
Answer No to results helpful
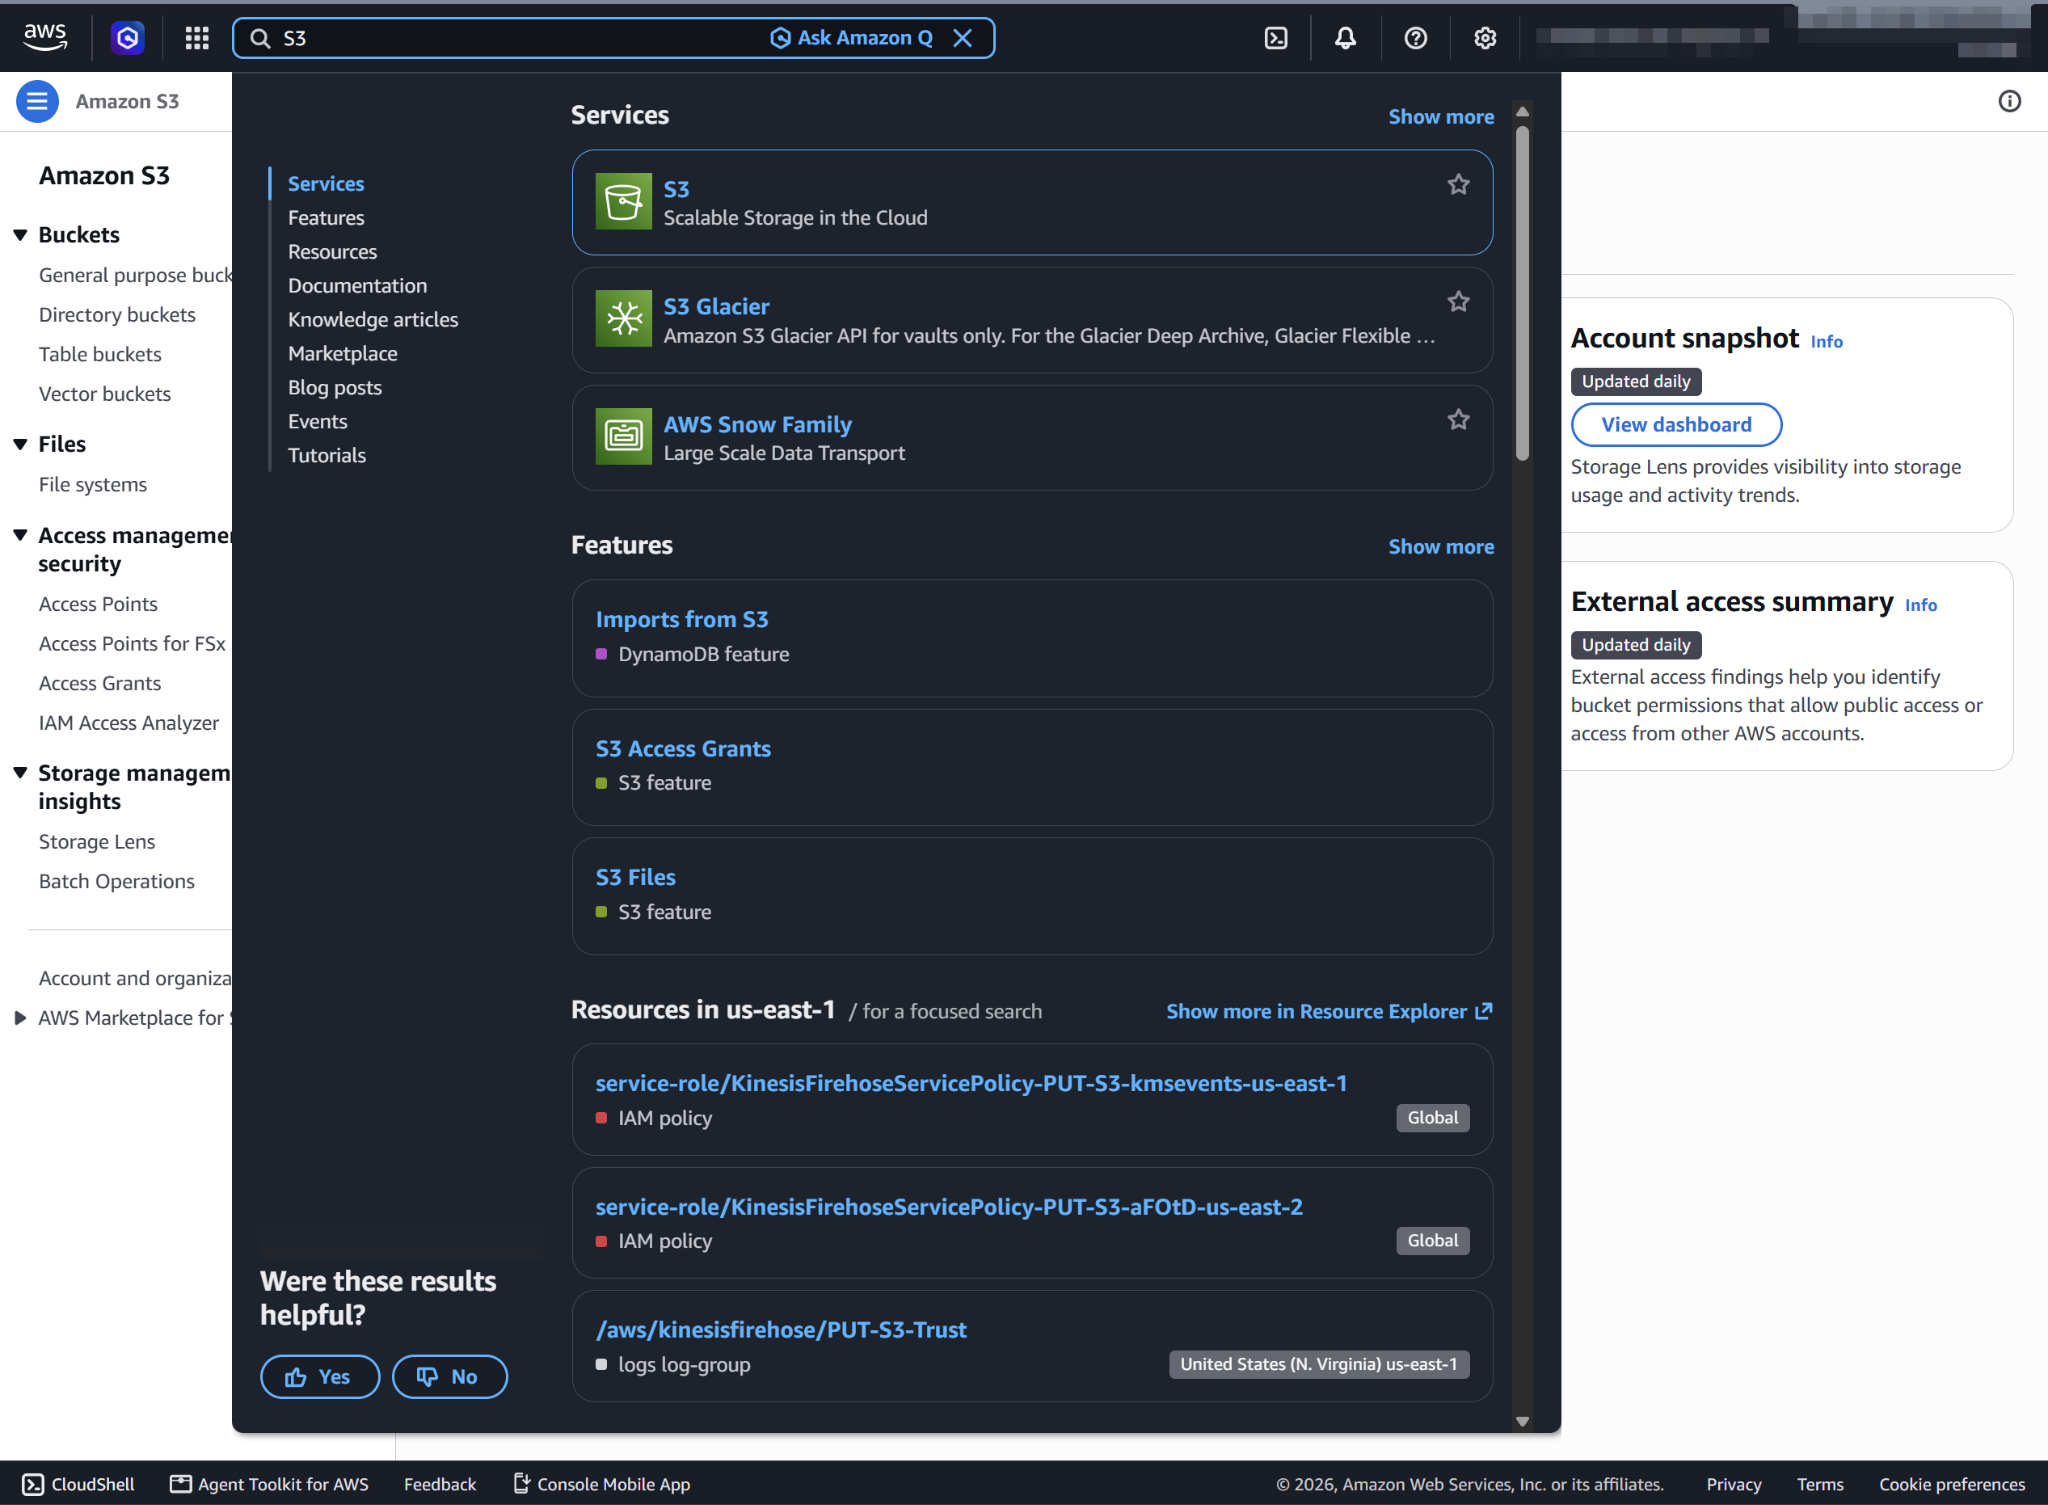tap(449, 1377)
